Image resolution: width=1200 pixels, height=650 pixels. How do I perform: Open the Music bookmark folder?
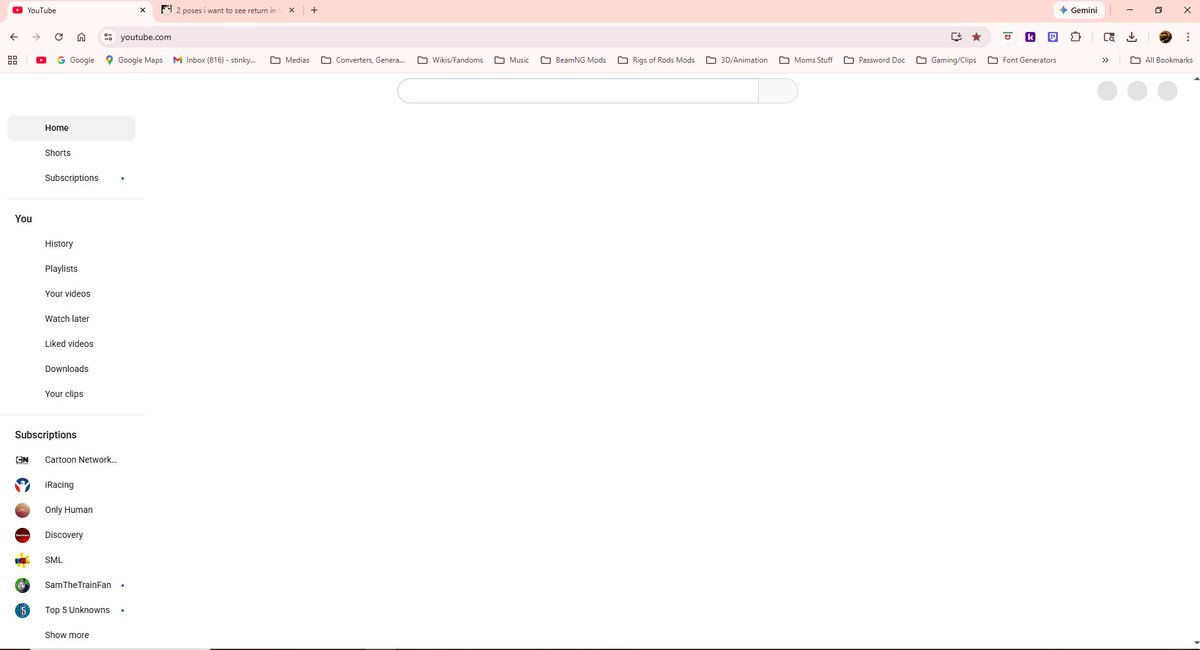click(512, 60)
